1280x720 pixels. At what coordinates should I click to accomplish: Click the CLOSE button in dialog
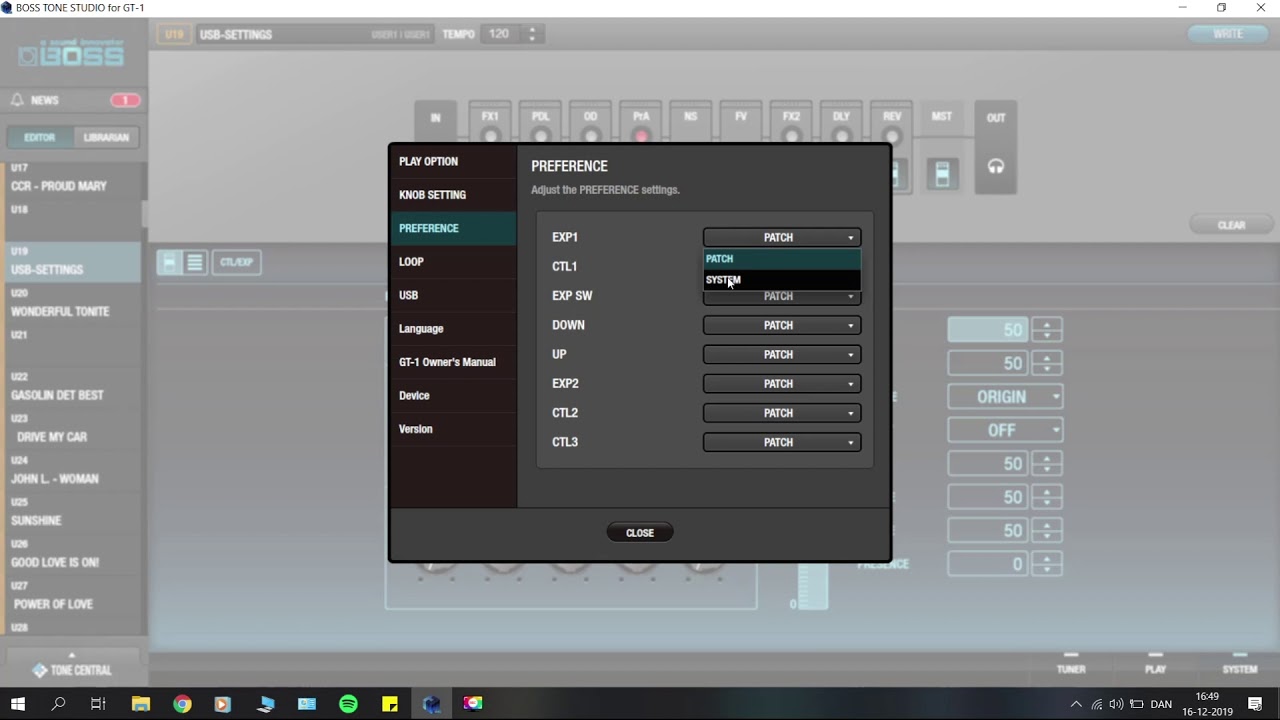click(x=640, y=533)
